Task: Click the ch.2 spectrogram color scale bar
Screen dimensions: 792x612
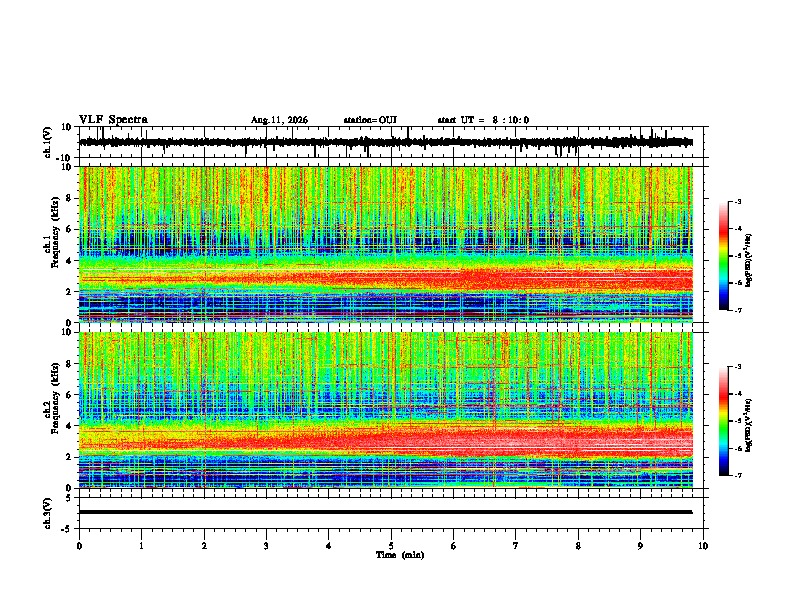Action: [723, 421]
